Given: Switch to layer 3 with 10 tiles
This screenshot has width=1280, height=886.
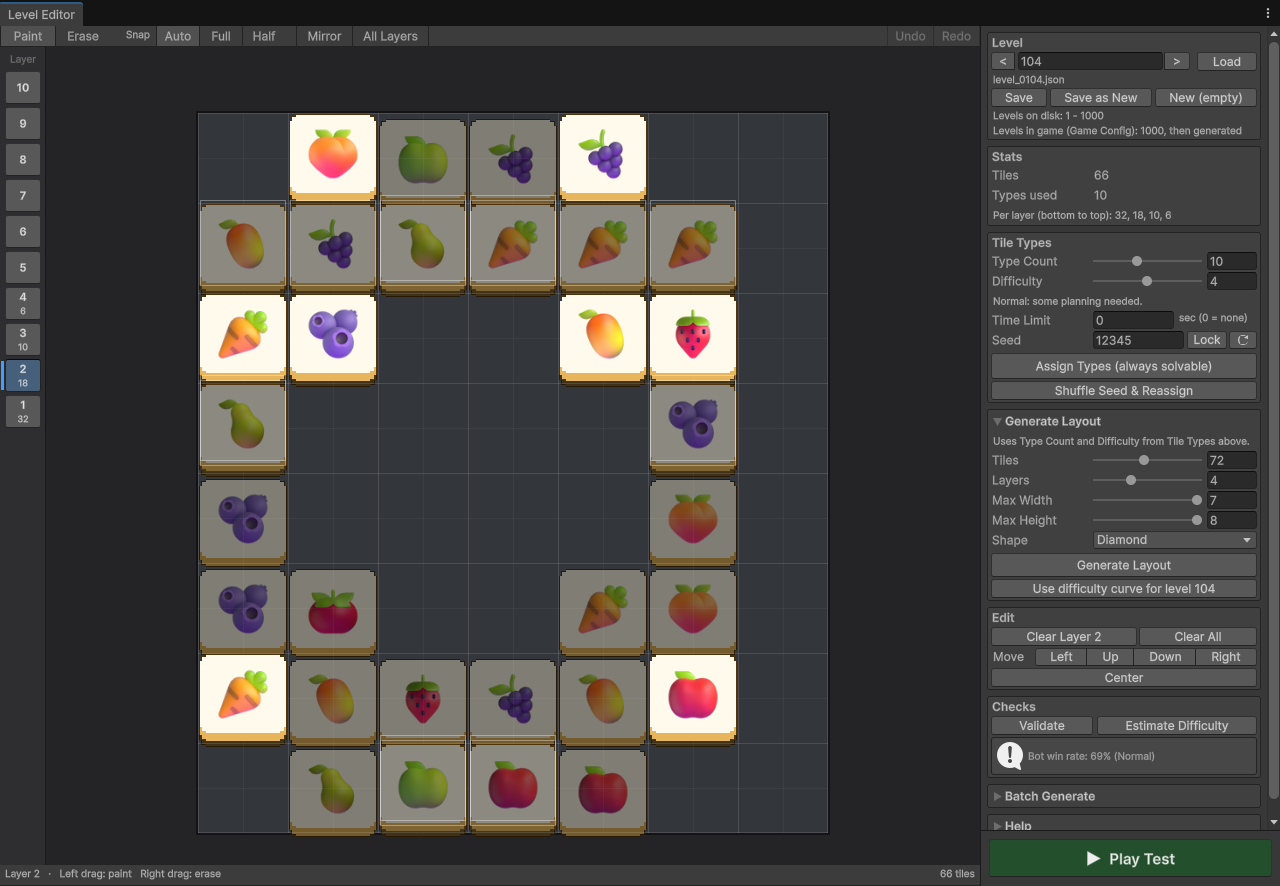Looking at the screenshot, I should pos(23,340).
